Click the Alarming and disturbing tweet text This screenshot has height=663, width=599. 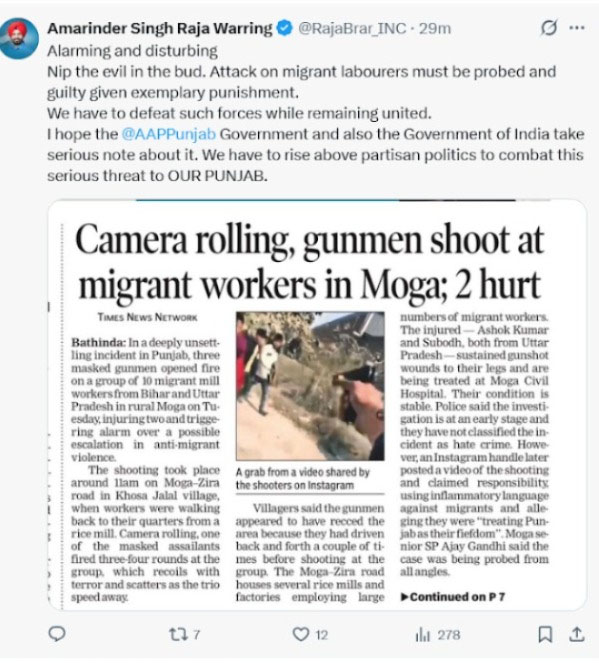click(132, 51)
